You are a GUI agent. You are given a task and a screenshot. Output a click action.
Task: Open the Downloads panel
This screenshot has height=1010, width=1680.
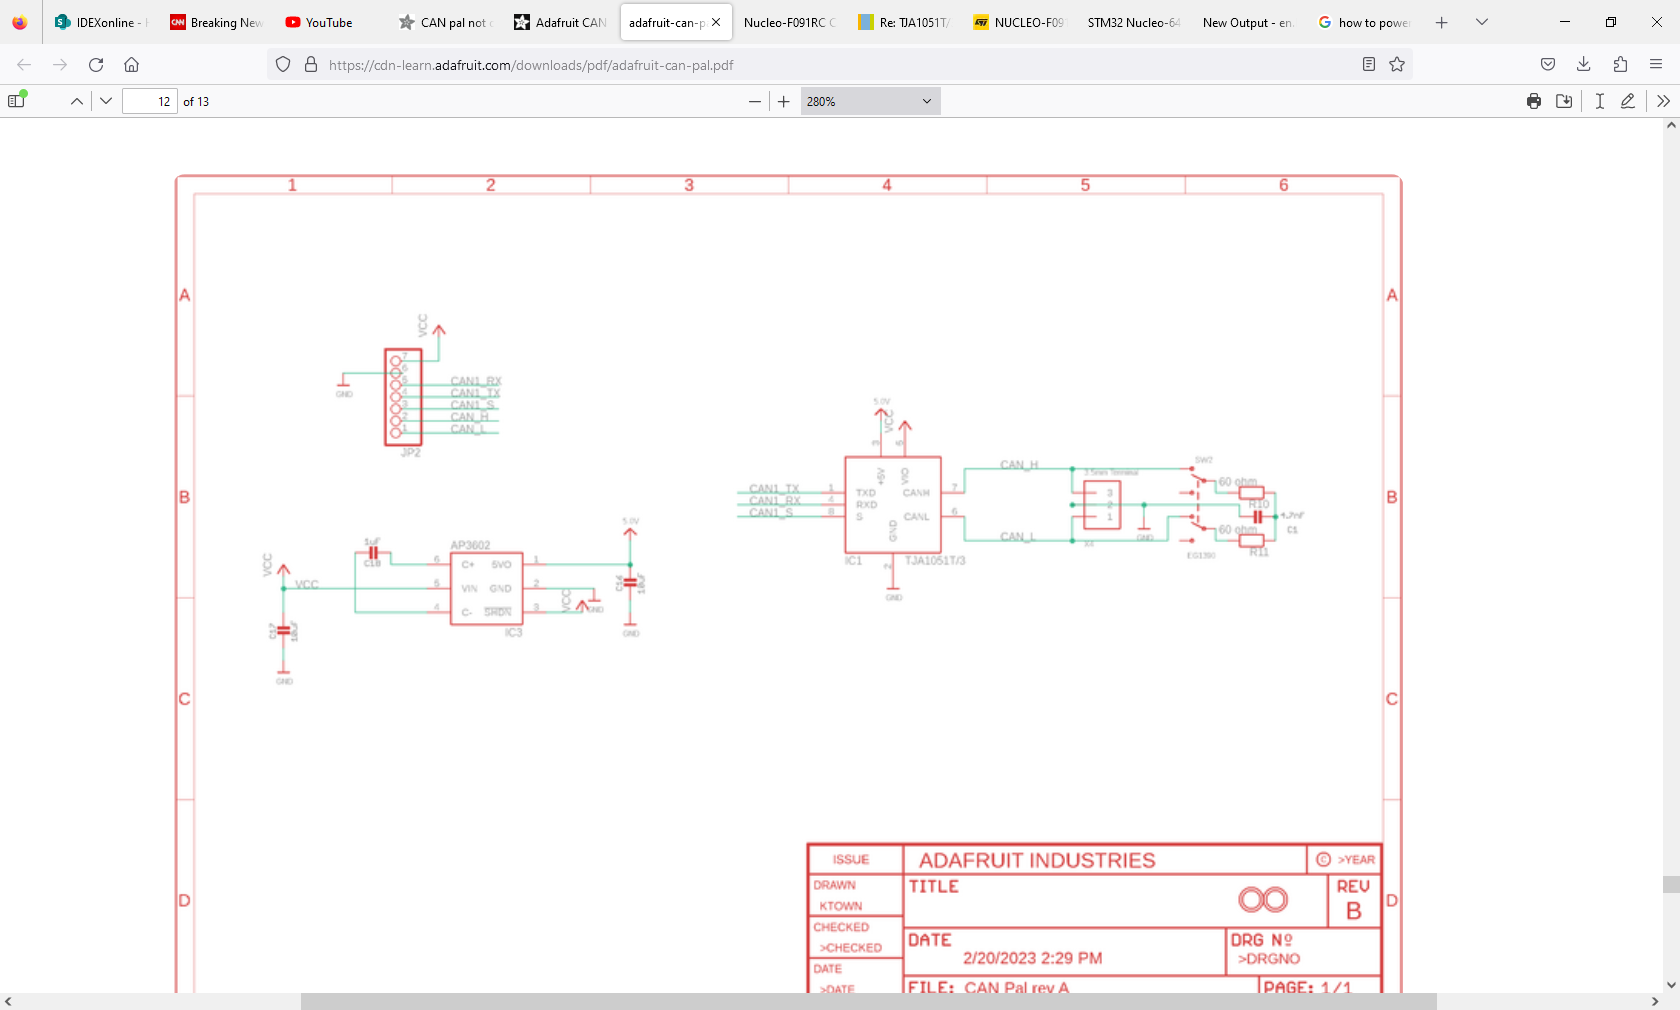tap(1583, 64)
